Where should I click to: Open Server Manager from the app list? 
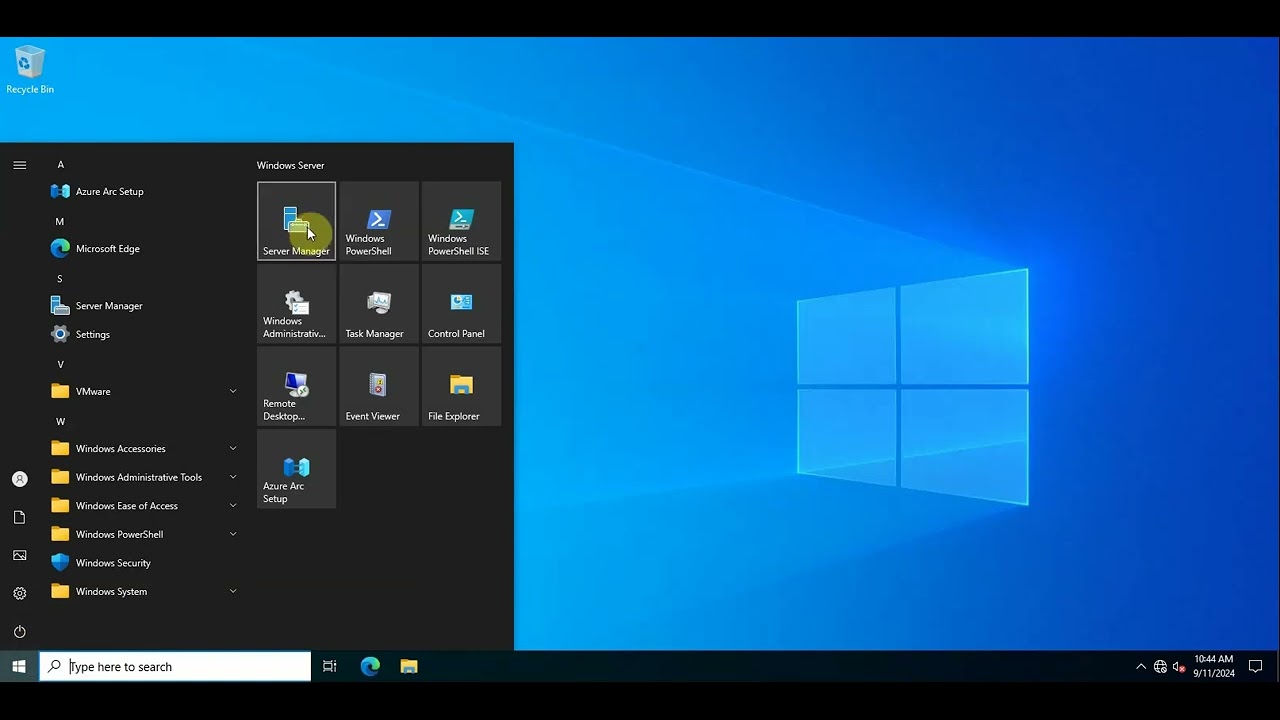tap(145, 305)
